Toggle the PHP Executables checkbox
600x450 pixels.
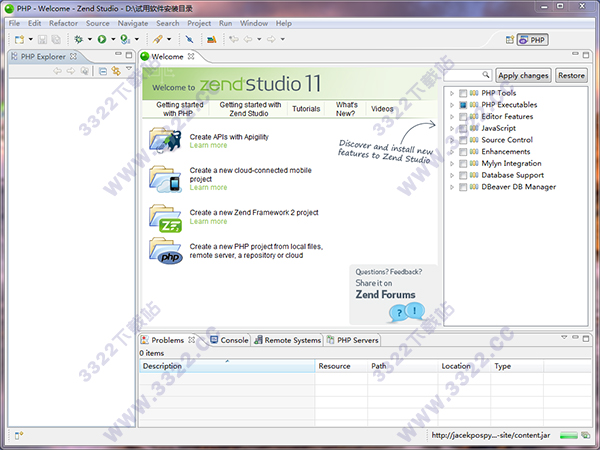coord(463,105)
